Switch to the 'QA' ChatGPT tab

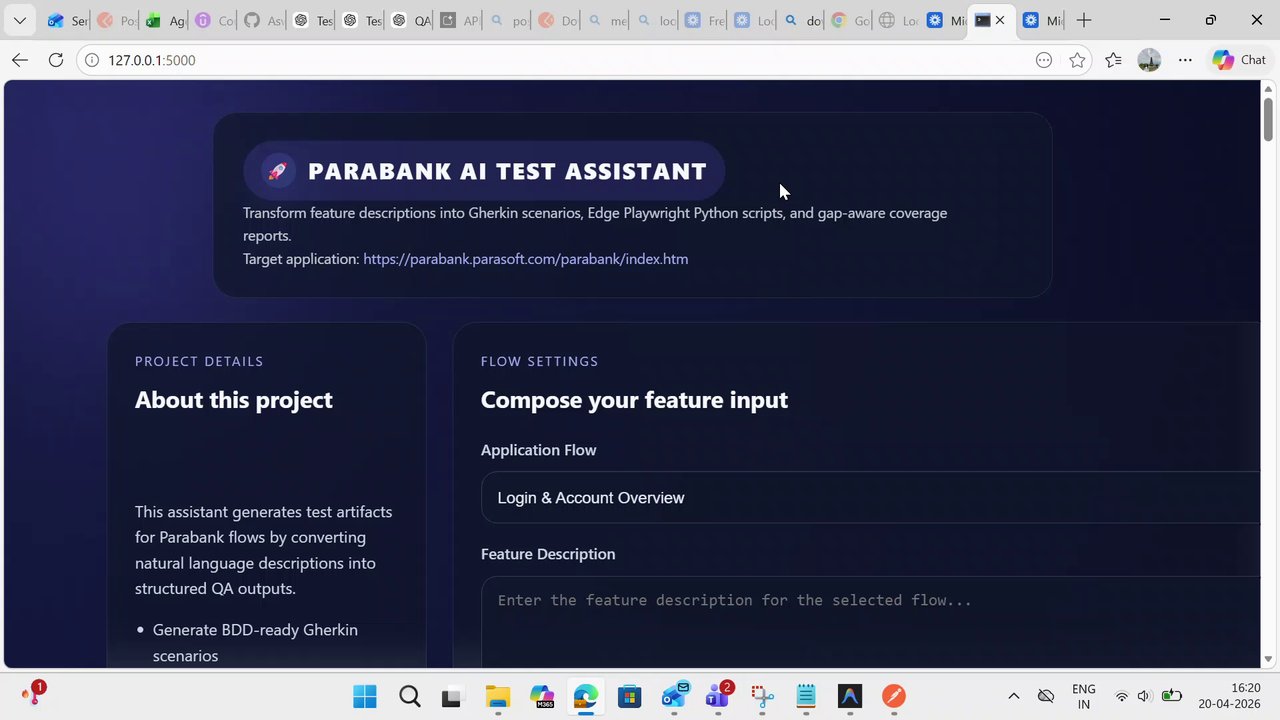coord(410,20)
